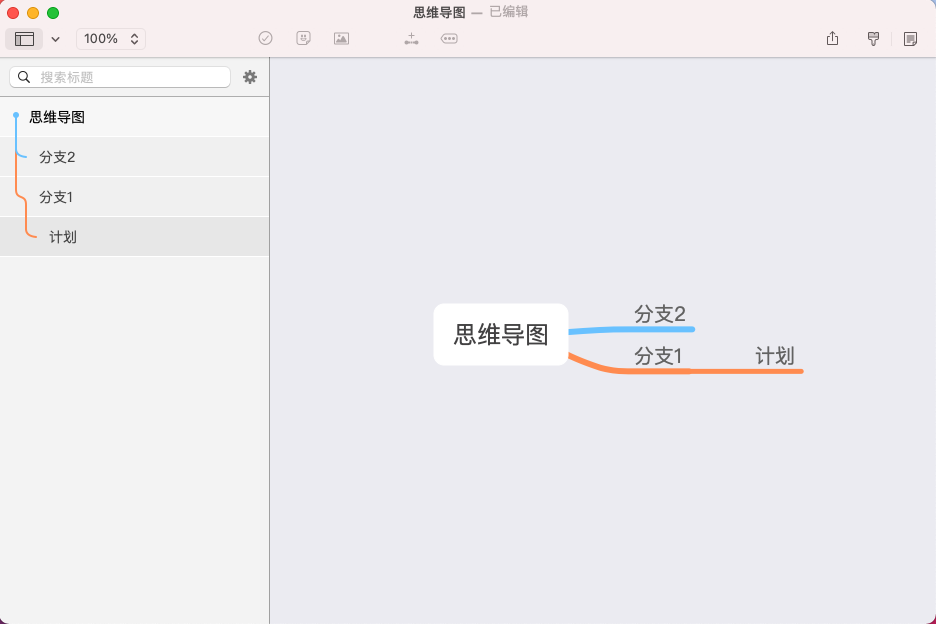The image size is (936, 624).
Task: Click the window title 思维导图
Action: click(x=439, y=13)
